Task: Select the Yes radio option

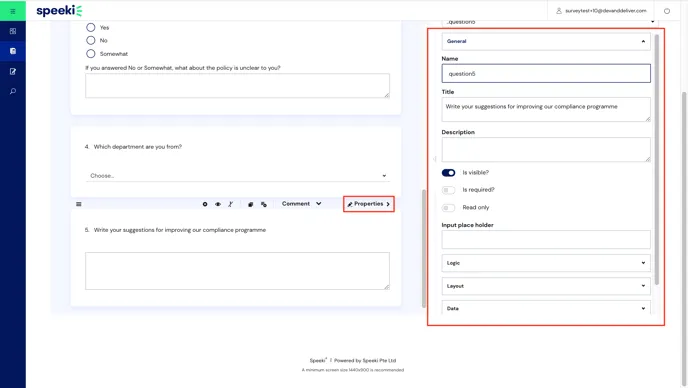Action: pos(90,27)
